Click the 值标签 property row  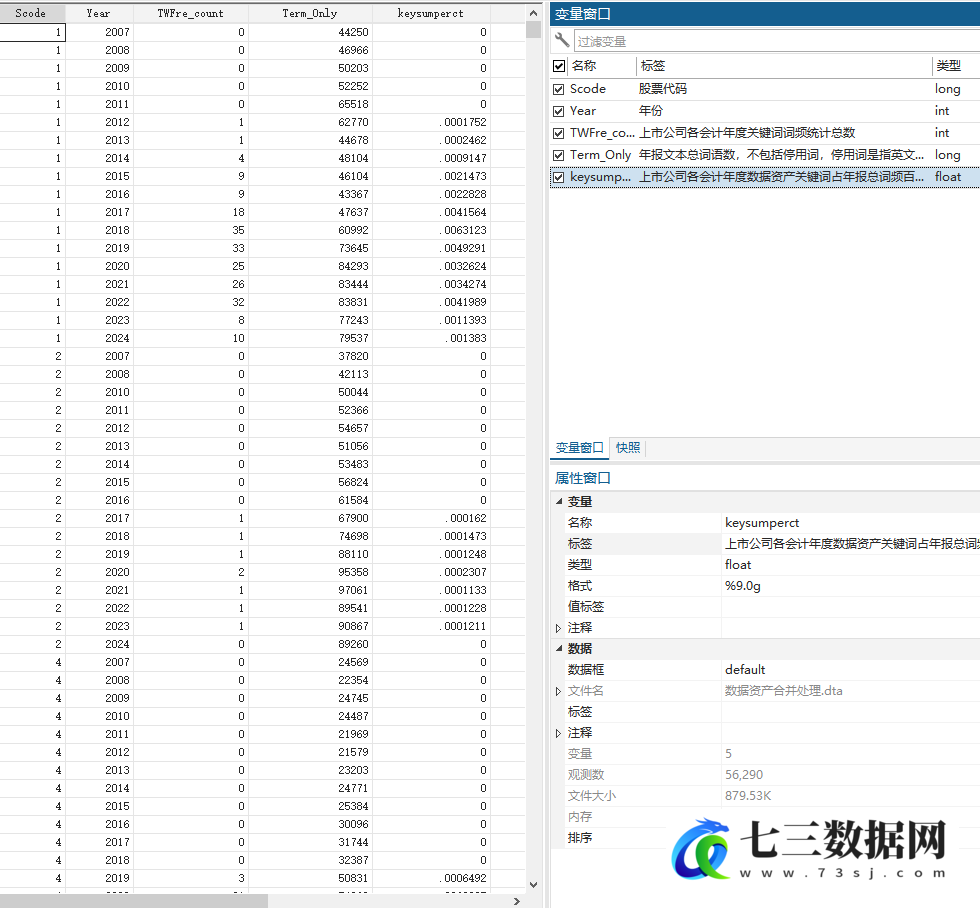[x=766, y=607]
